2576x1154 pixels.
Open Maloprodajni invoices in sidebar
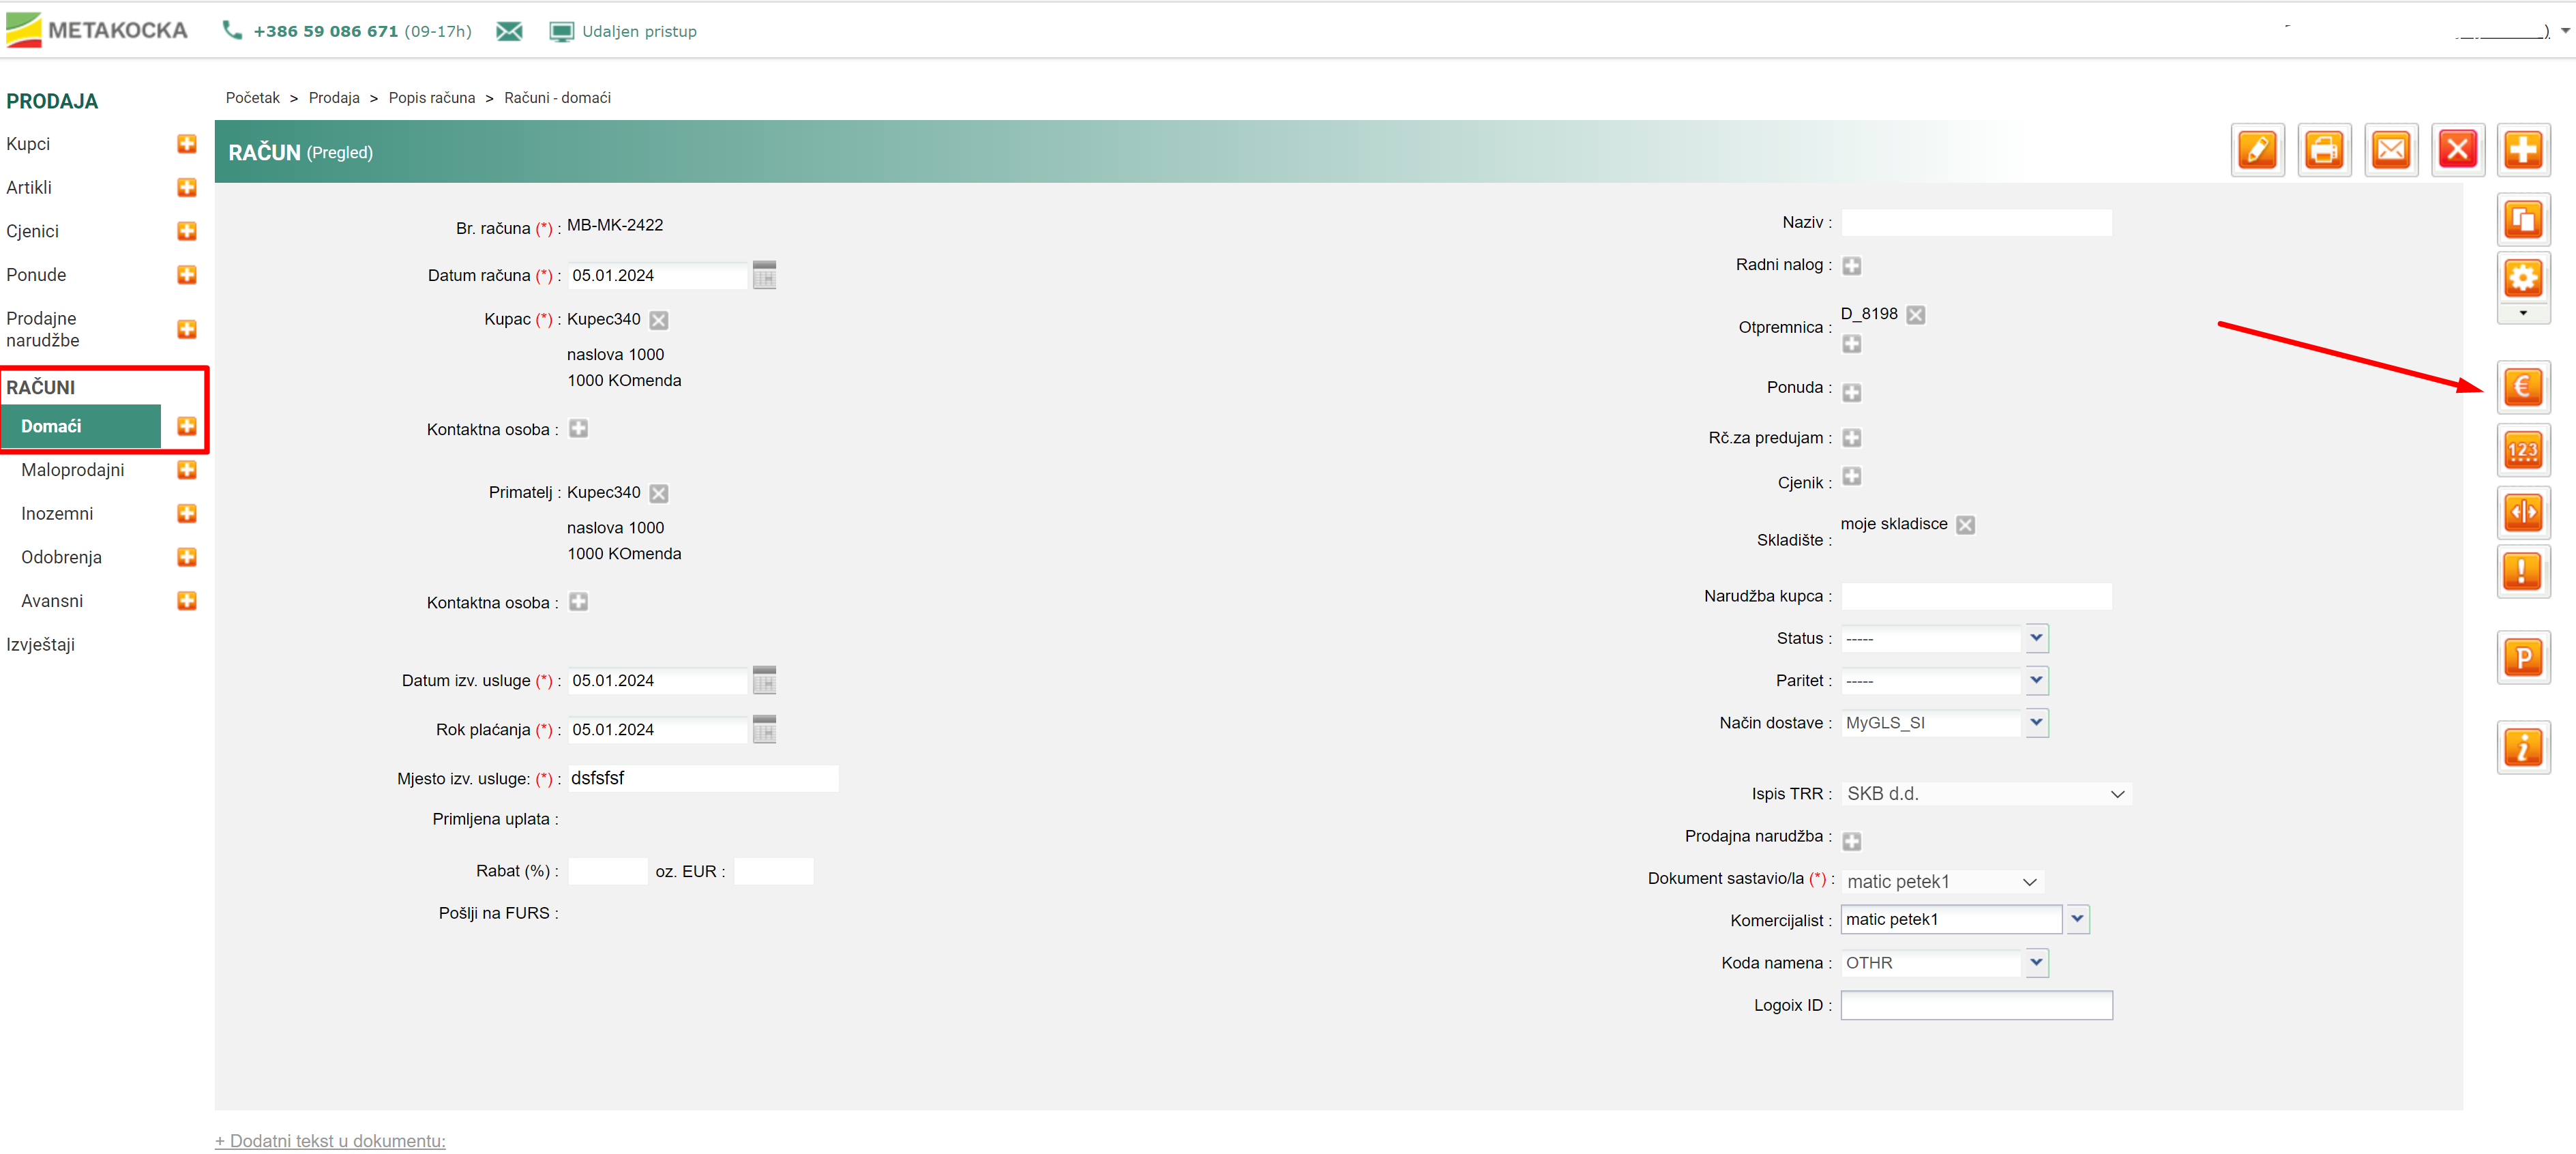pos(73,470)
